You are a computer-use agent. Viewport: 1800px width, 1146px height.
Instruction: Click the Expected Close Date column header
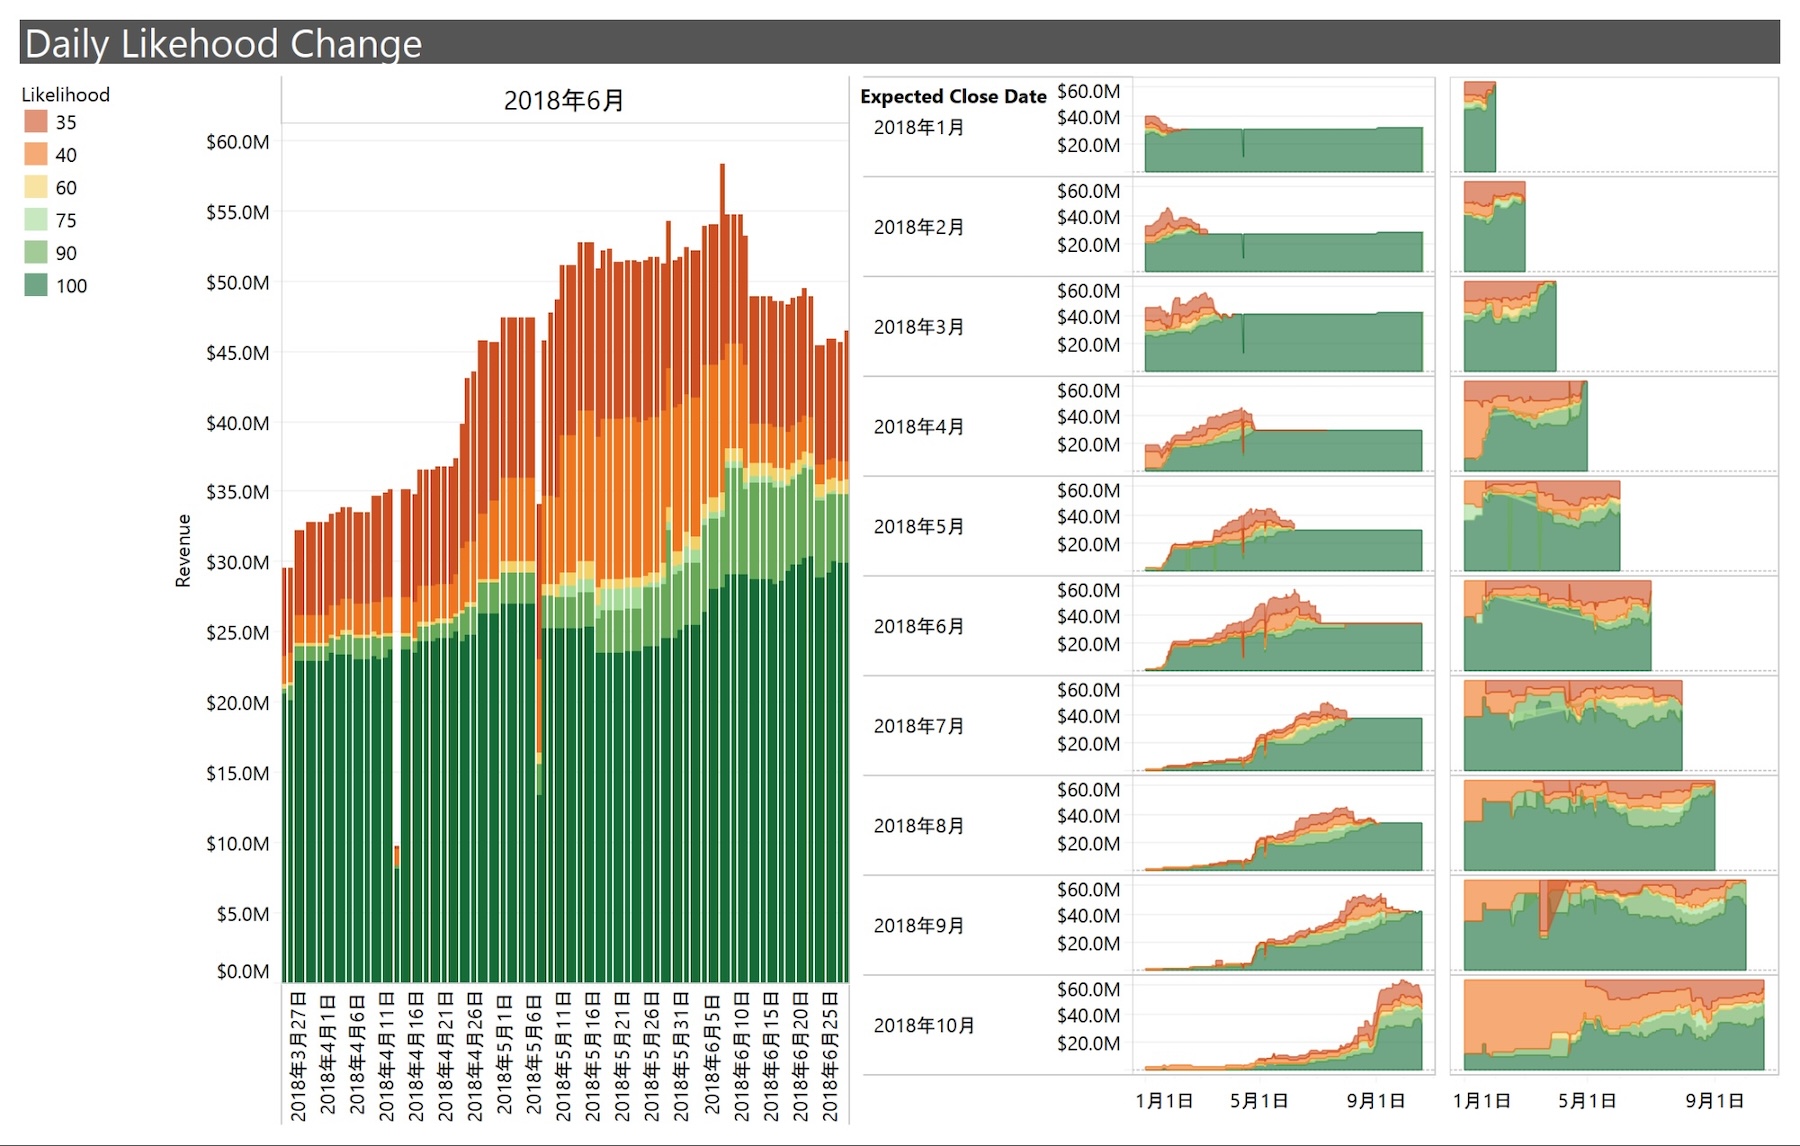[953, 97]
